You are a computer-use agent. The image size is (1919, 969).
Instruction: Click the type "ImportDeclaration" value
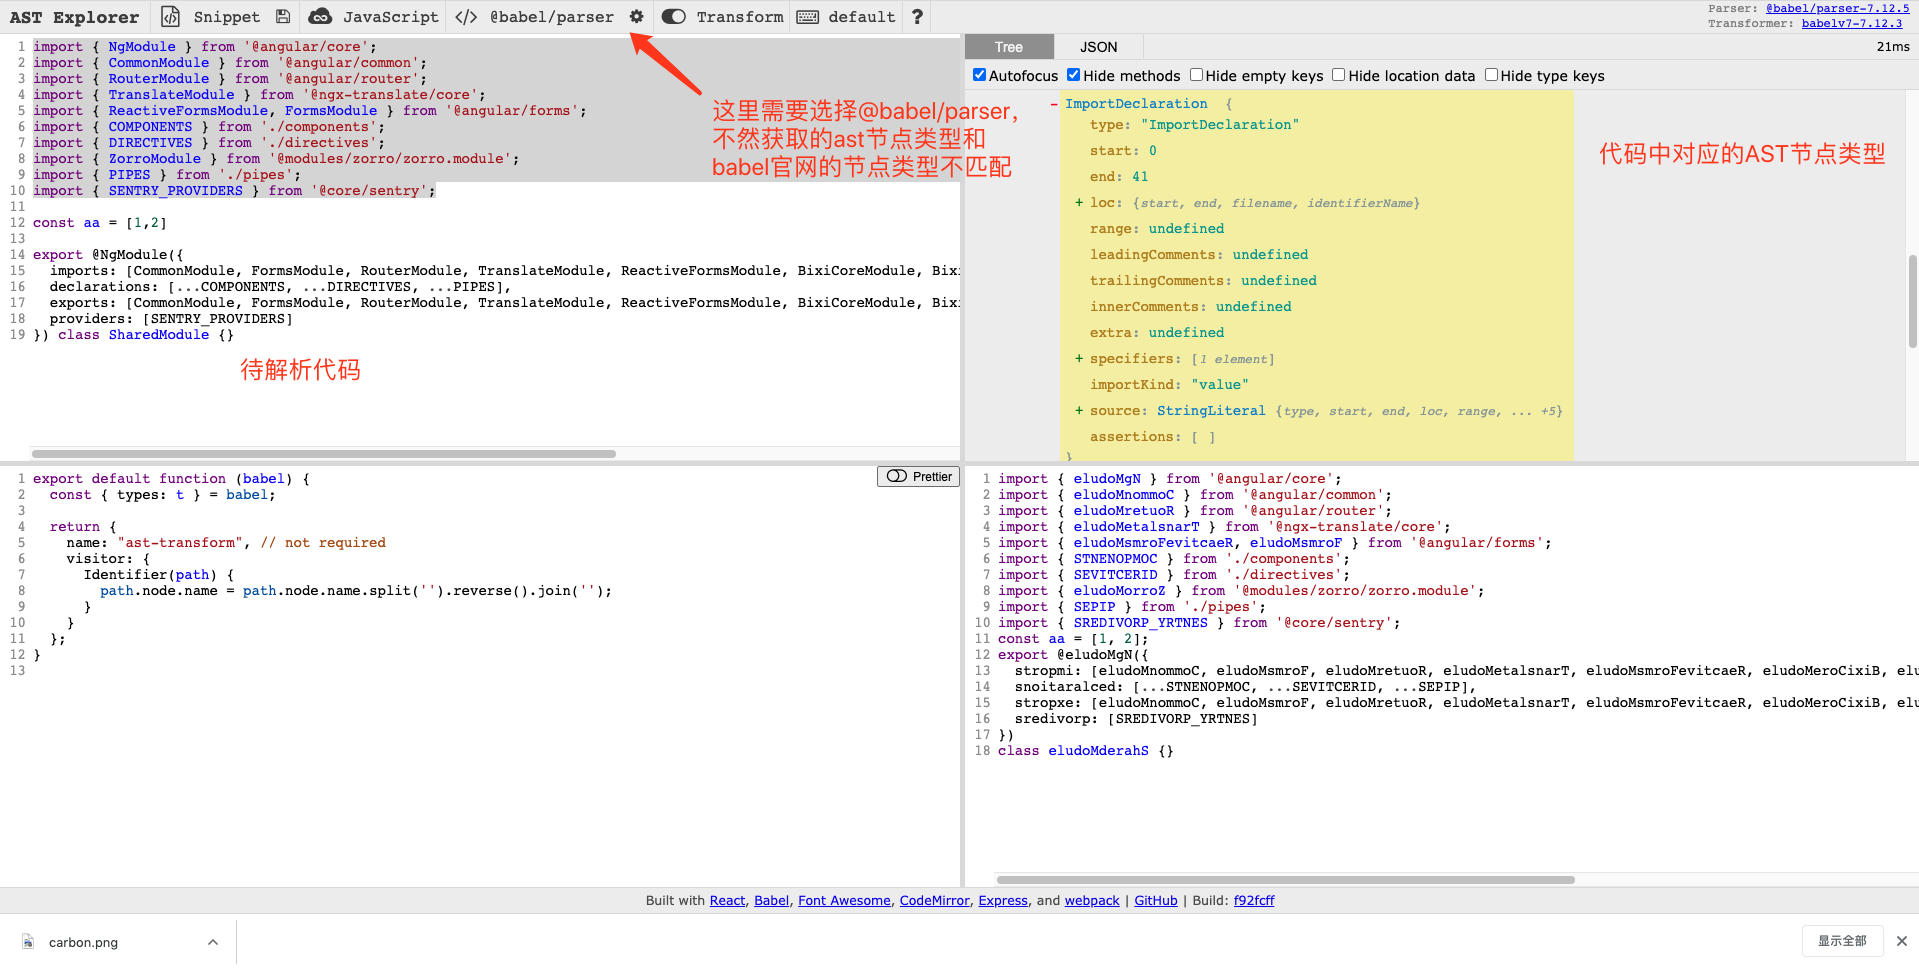[1220, 125]
